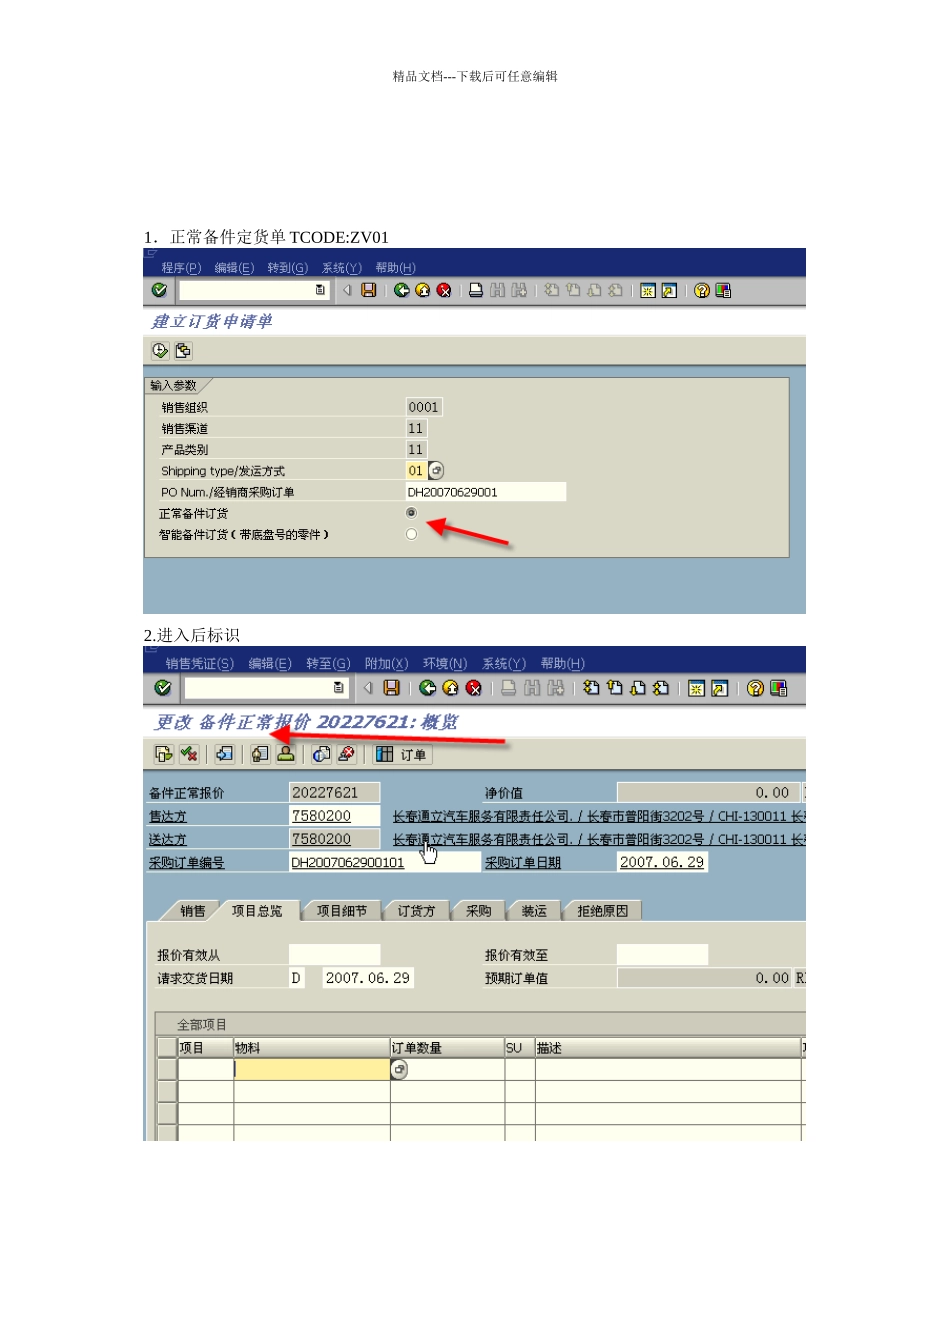Click the 采购订单编号 link label

pos(186,863)
